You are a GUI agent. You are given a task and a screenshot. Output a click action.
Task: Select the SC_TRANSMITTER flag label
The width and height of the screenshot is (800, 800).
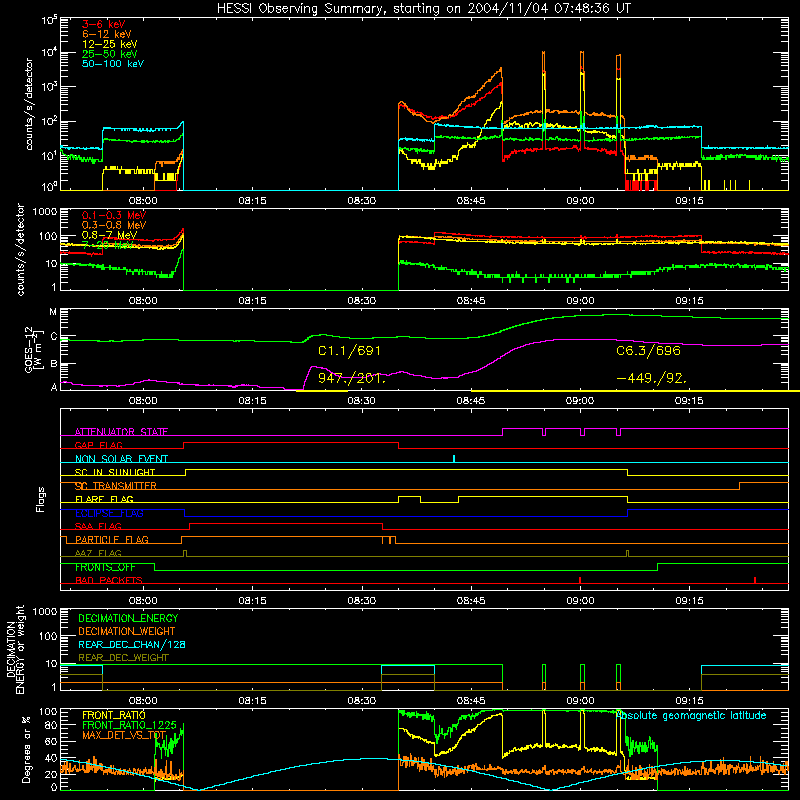click(x=116, y=486)
